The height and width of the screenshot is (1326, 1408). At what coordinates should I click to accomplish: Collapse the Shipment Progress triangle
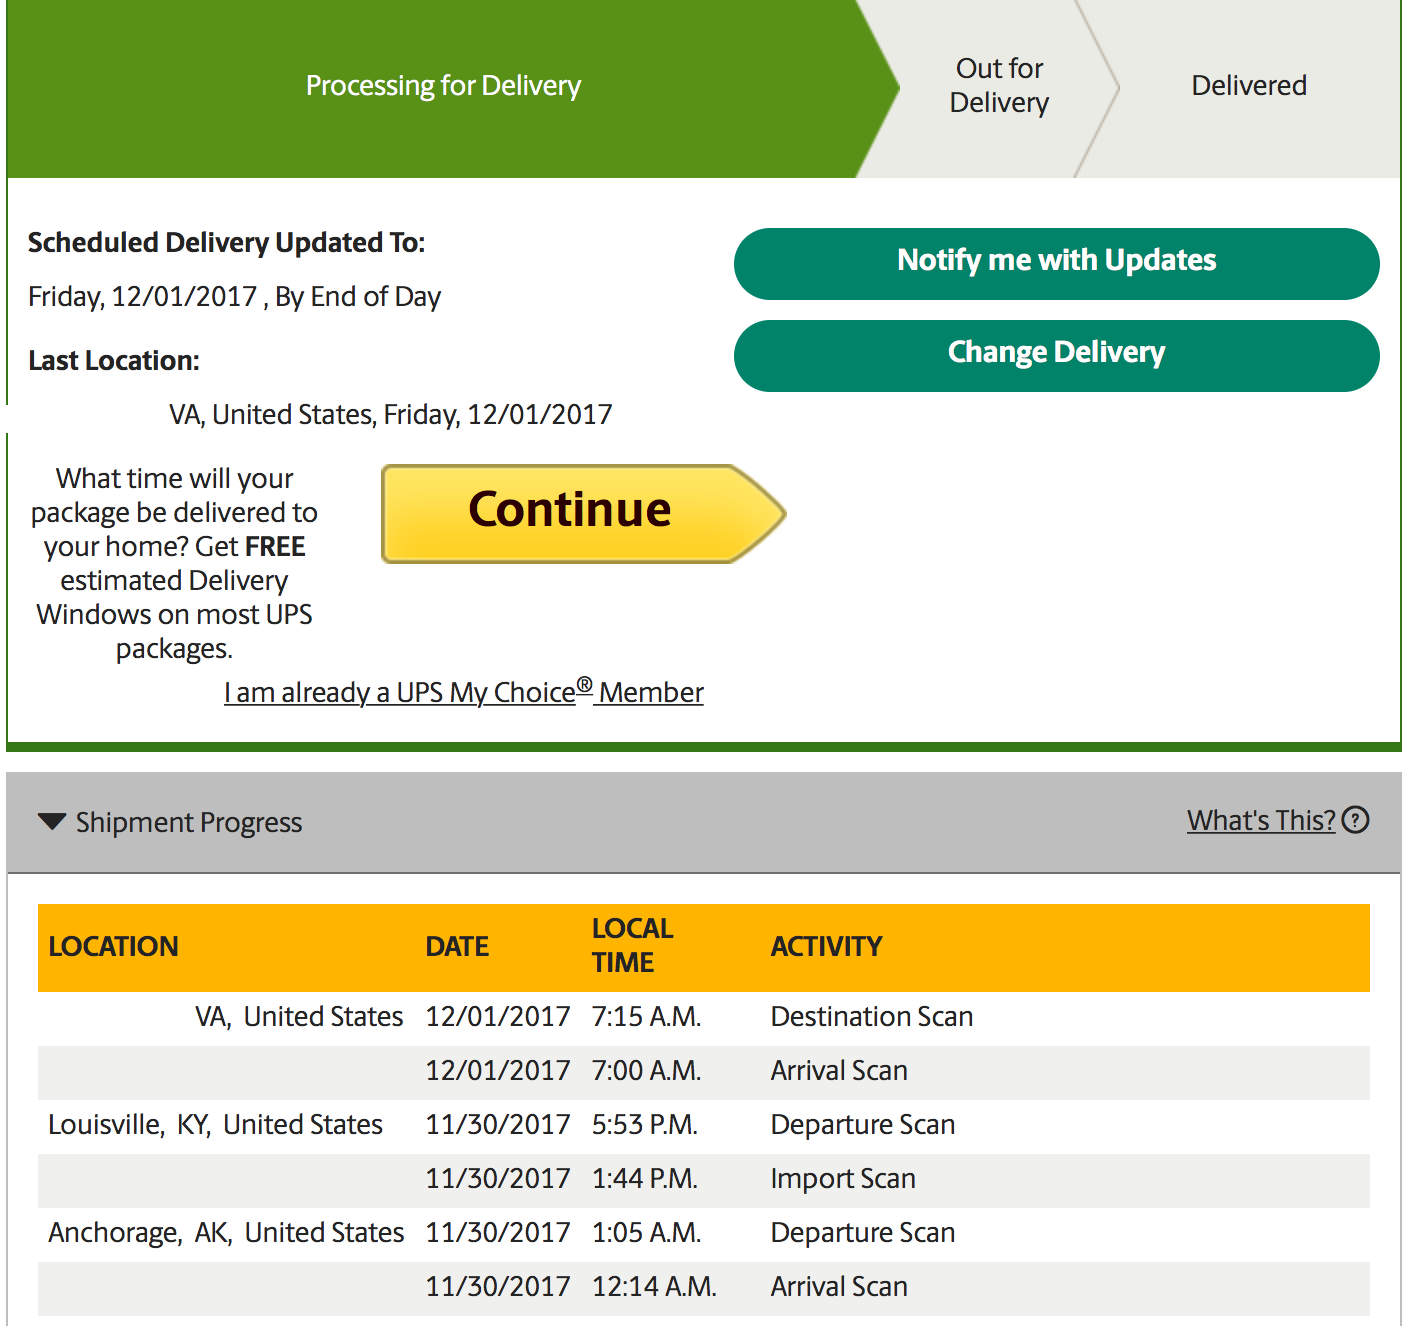click(x=51, y=822)
